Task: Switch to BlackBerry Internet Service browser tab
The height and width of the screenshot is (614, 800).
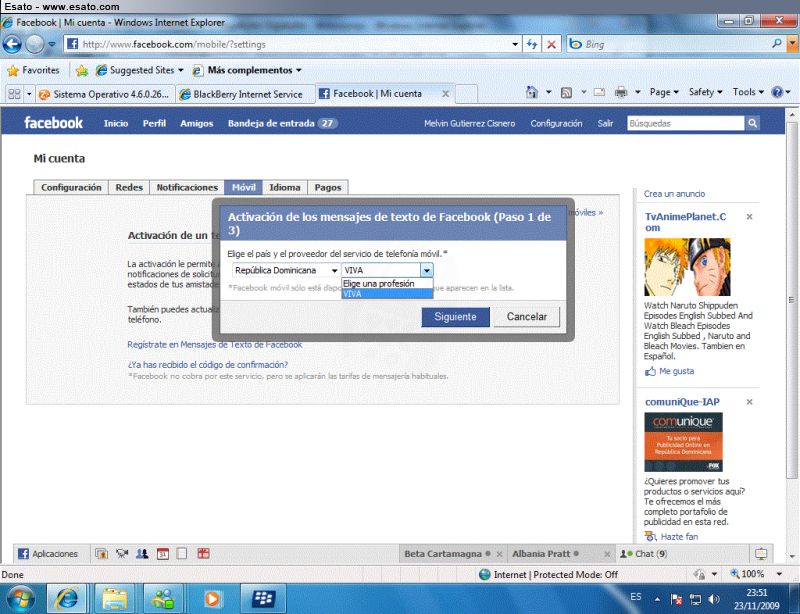Action: [x=245, y=94]
